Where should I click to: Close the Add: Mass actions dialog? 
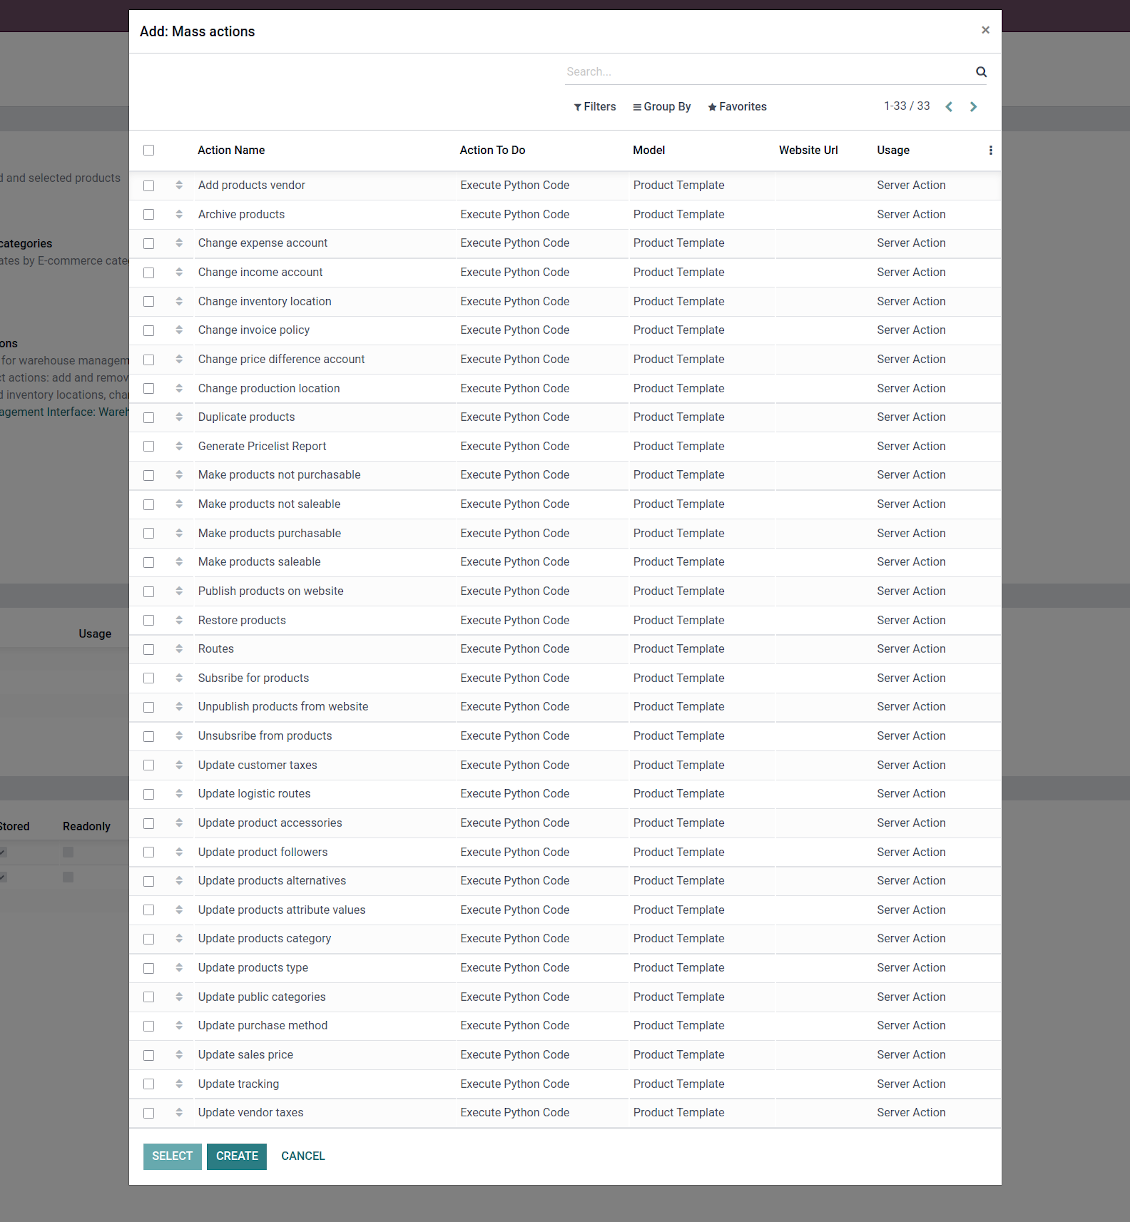pyautogui.click(x=985, y=31)
